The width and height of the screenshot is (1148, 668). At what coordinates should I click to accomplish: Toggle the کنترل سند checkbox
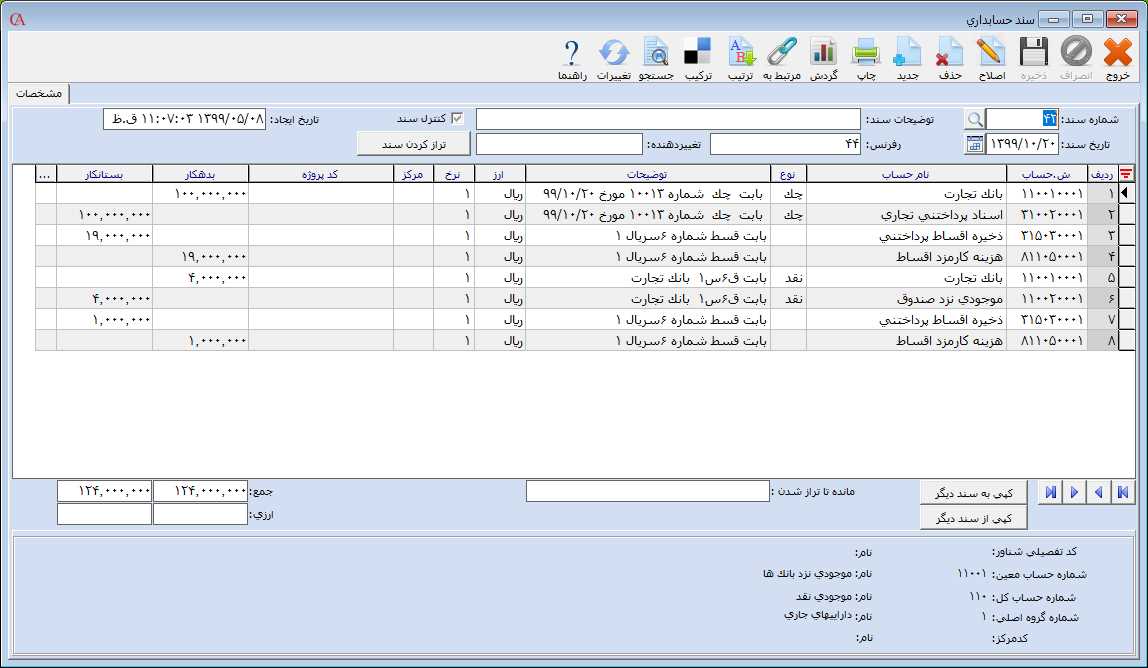click(x=458, y=119)
